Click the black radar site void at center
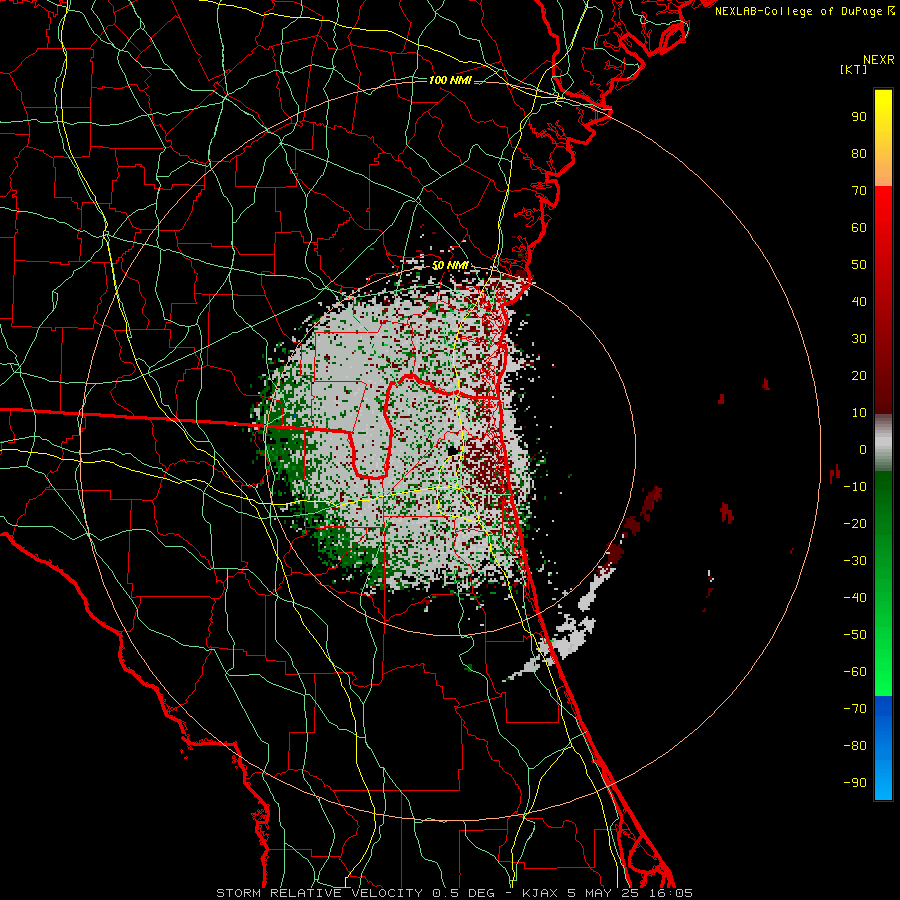The image size is (900, 900). (454, 451)
